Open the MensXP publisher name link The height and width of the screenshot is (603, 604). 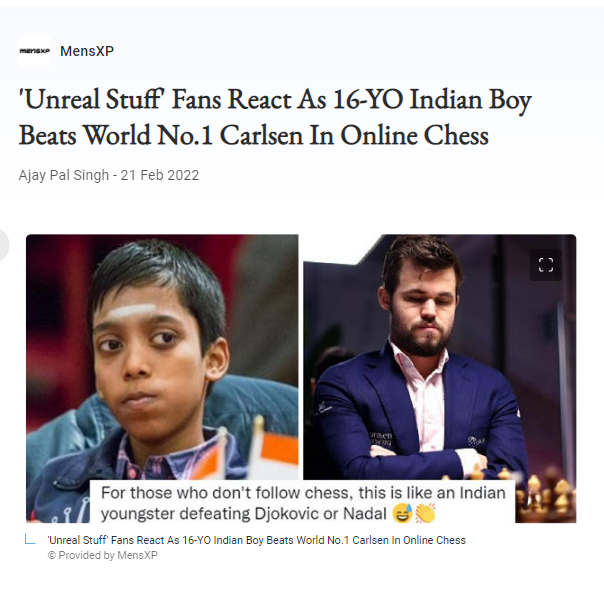[x=87, y=51]
